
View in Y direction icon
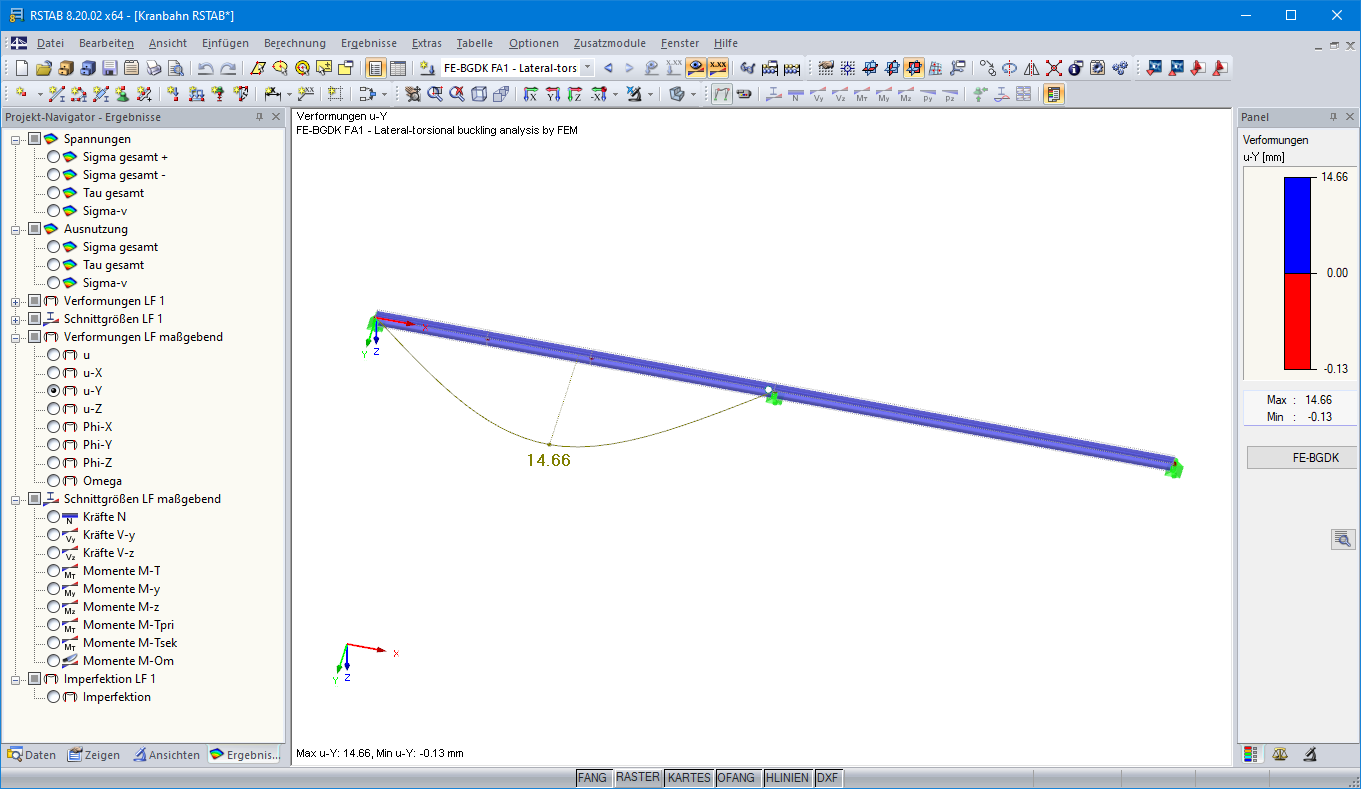553,94
